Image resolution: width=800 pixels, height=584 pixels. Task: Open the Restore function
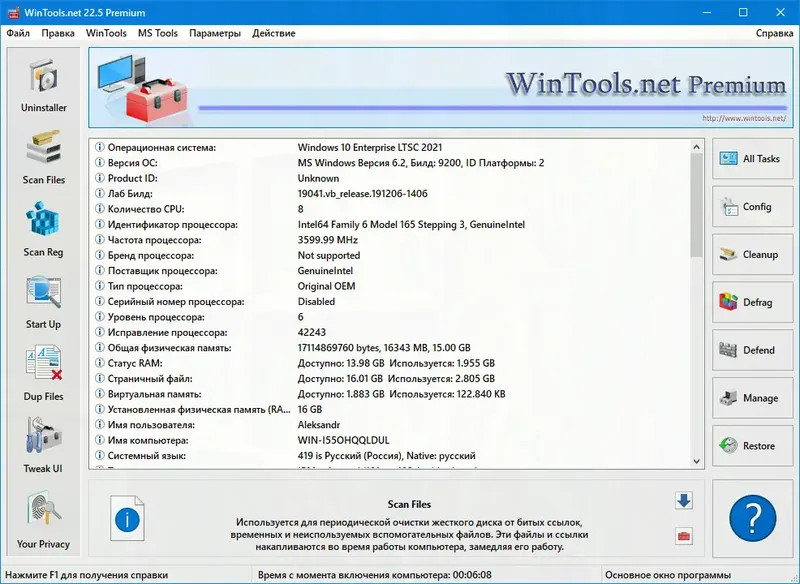point(752,446)
